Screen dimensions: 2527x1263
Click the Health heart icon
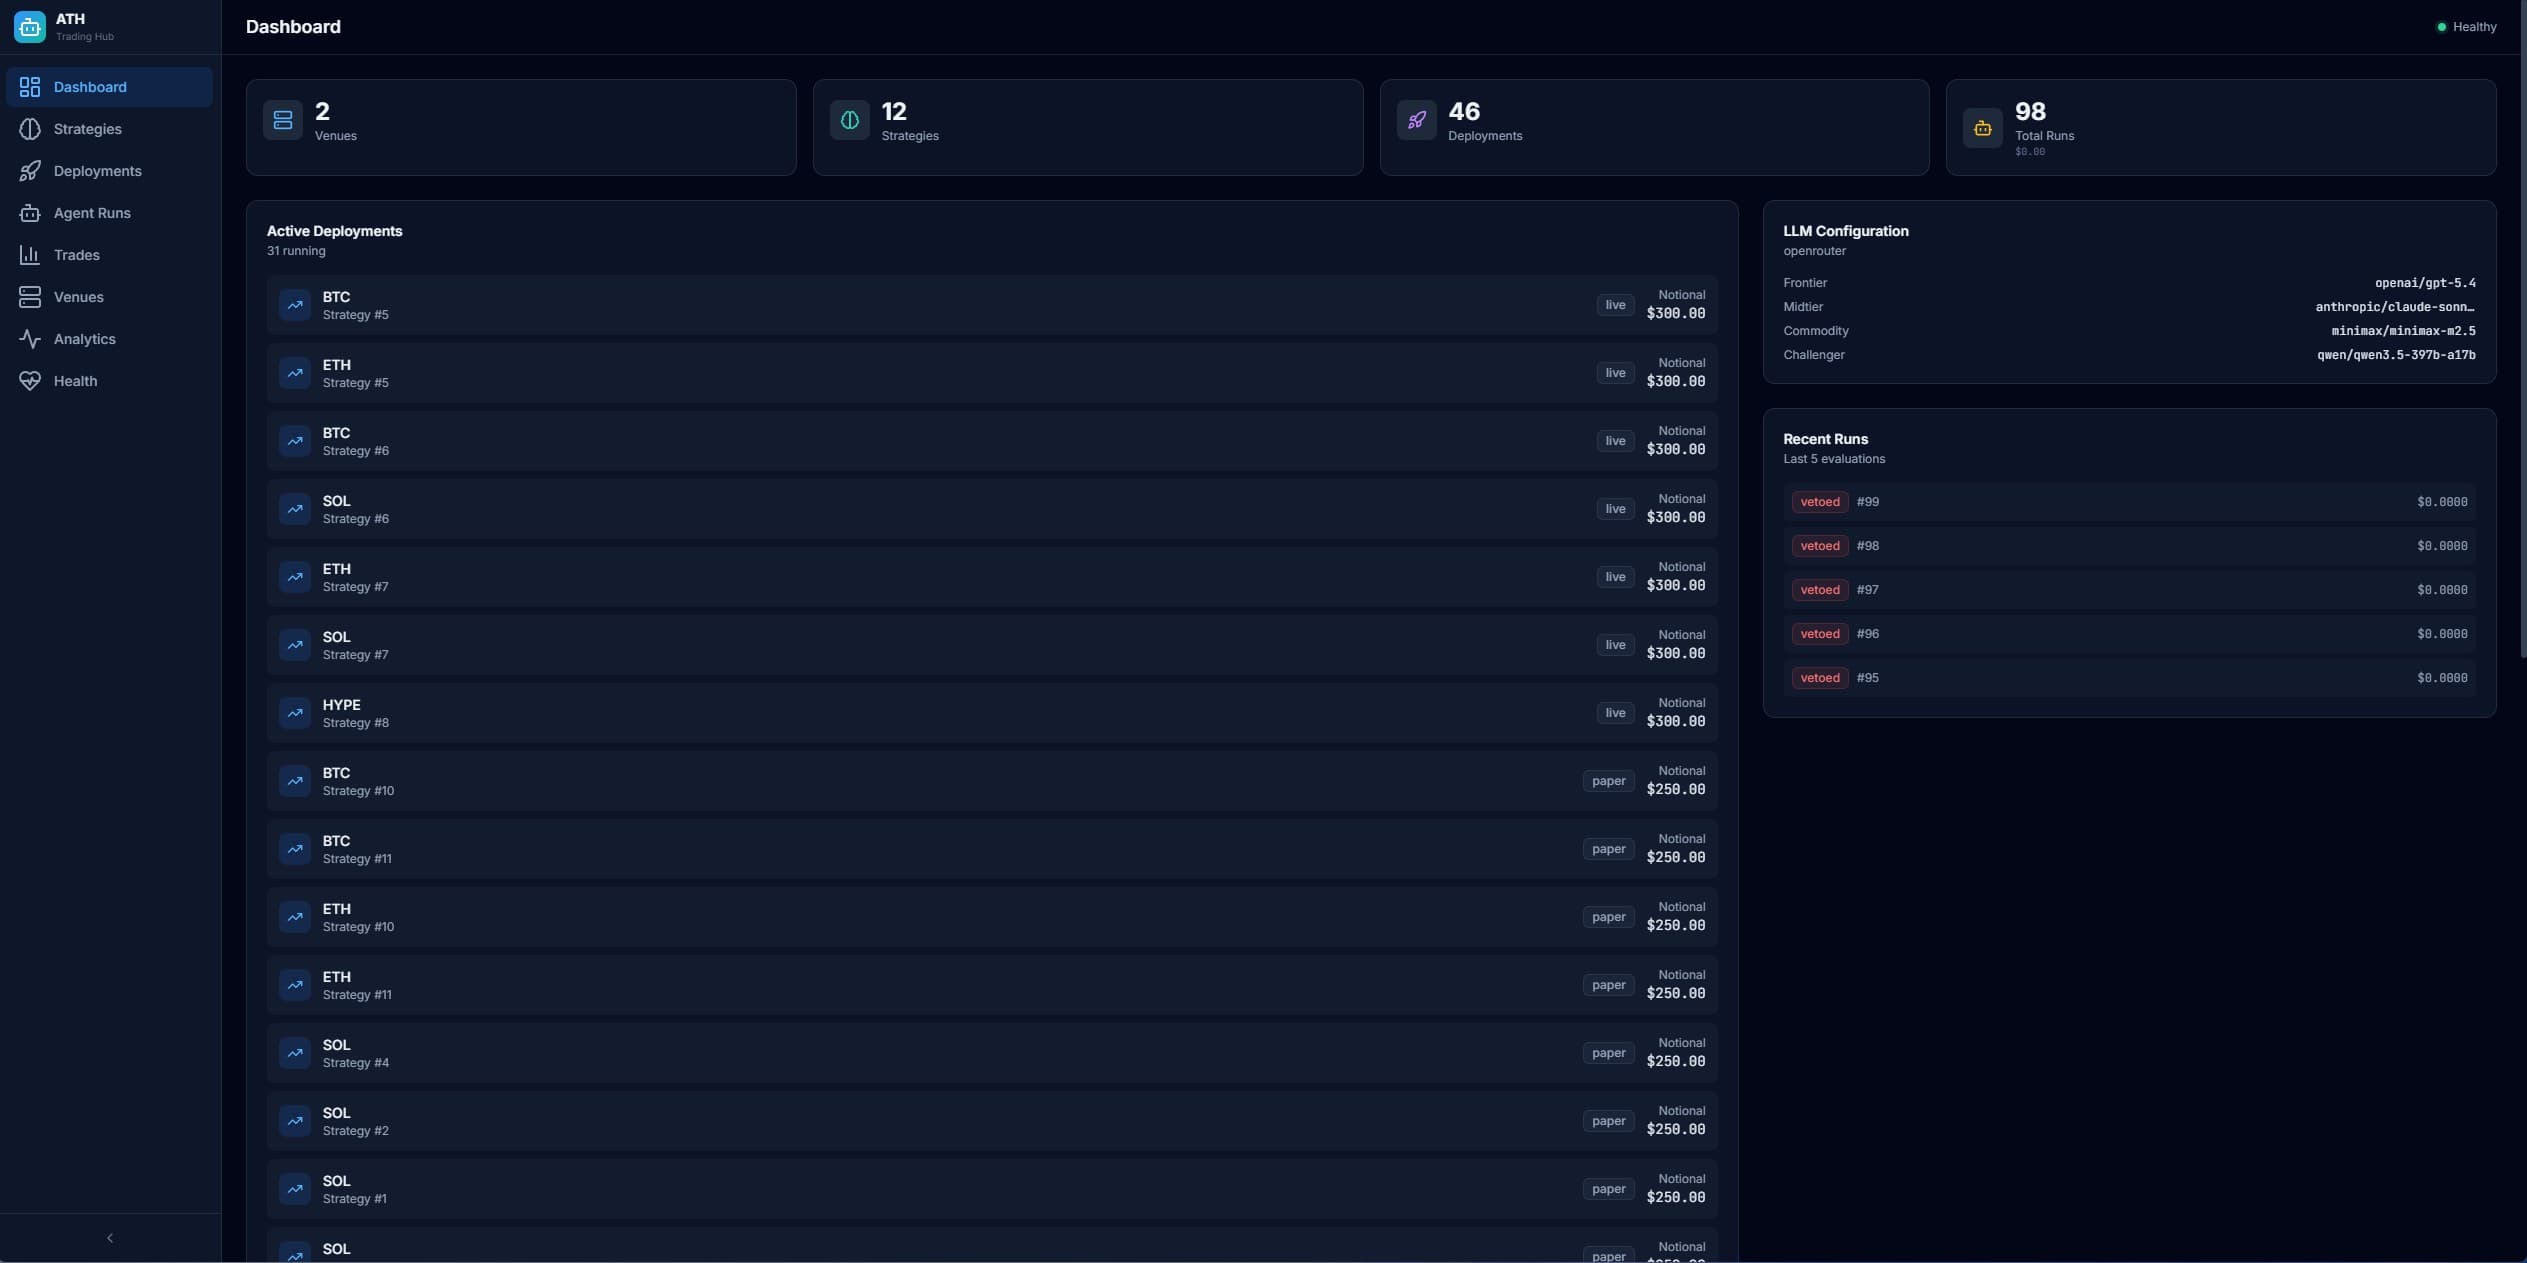click(x=30, y=381)
